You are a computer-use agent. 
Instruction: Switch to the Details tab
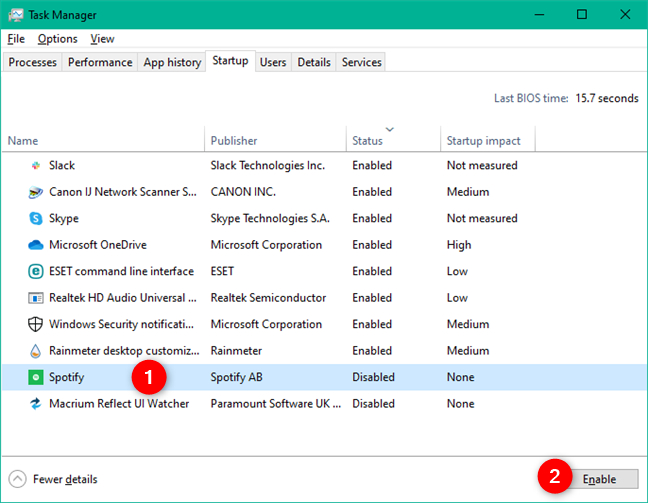[x=314, y=62]
